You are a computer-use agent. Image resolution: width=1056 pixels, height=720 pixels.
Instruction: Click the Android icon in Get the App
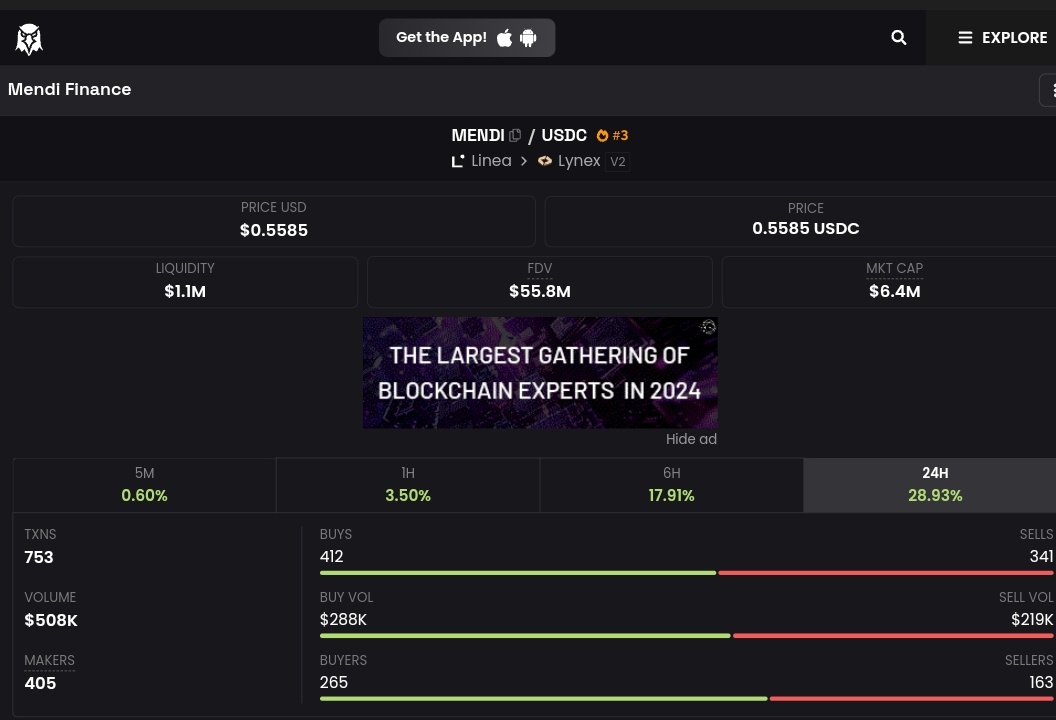click(x=528, y=37)
